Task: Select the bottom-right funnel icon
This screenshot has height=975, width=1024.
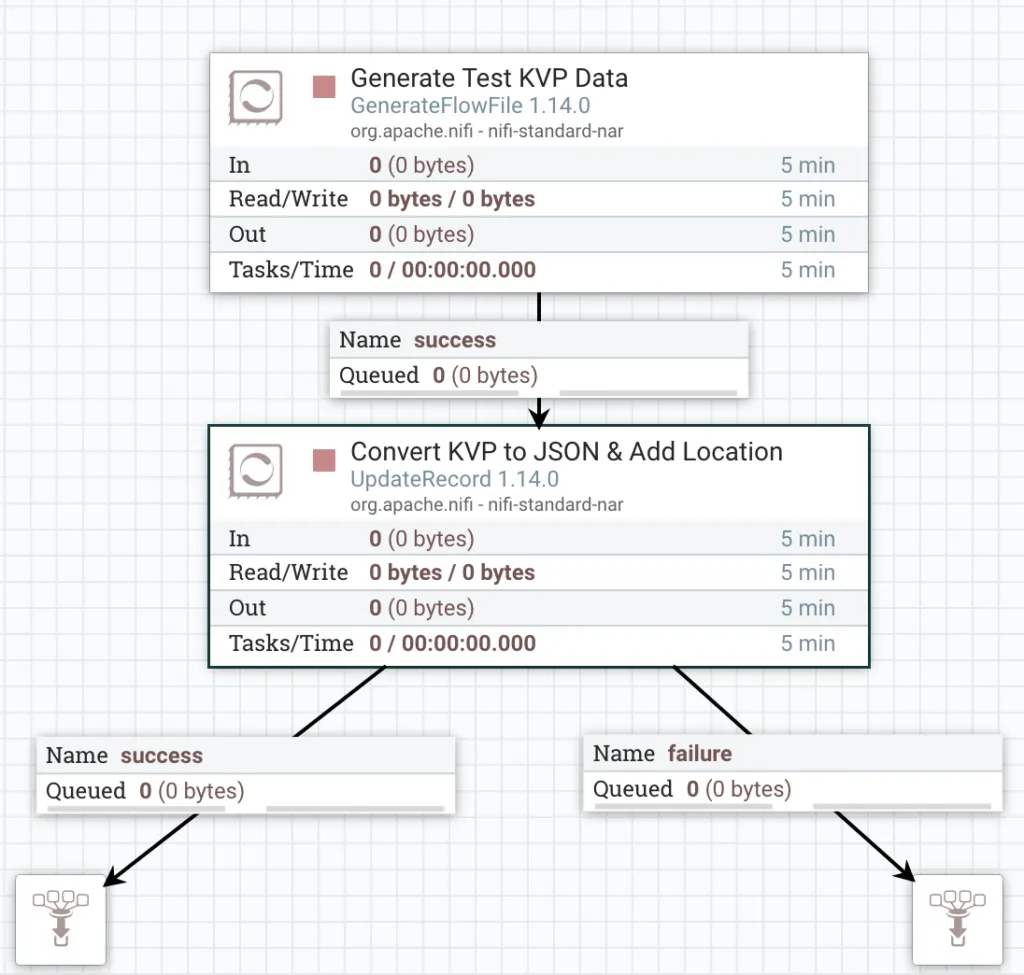Action: click(957, 919)
